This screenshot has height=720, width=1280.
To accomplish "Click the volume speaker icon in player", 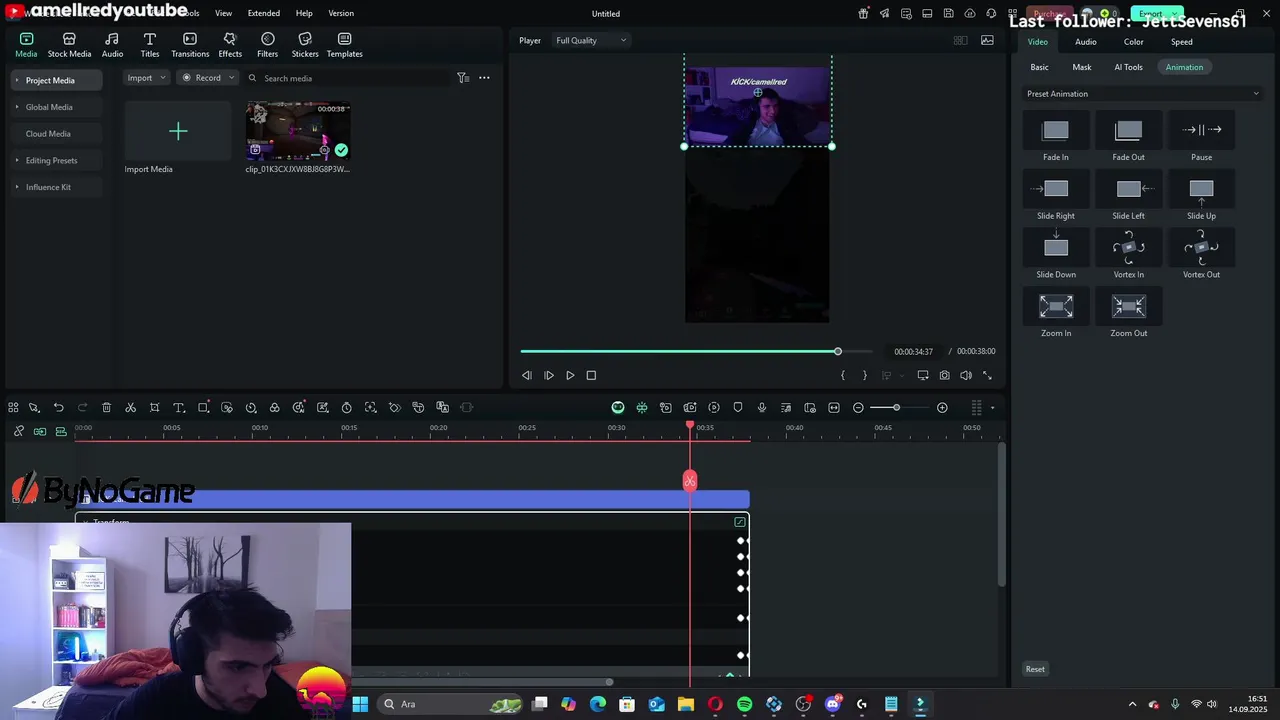I will point(965,375).
